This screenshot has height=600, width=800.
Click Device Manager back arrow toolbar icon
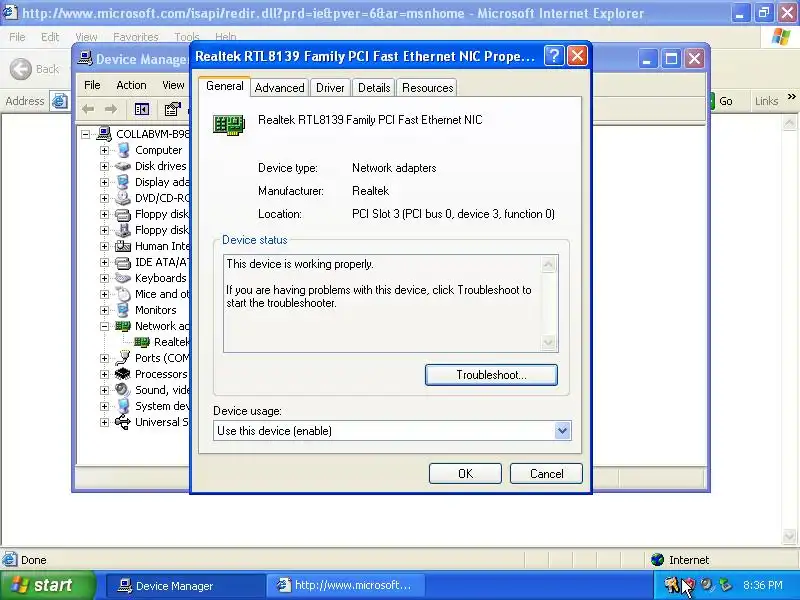point(88,109)
